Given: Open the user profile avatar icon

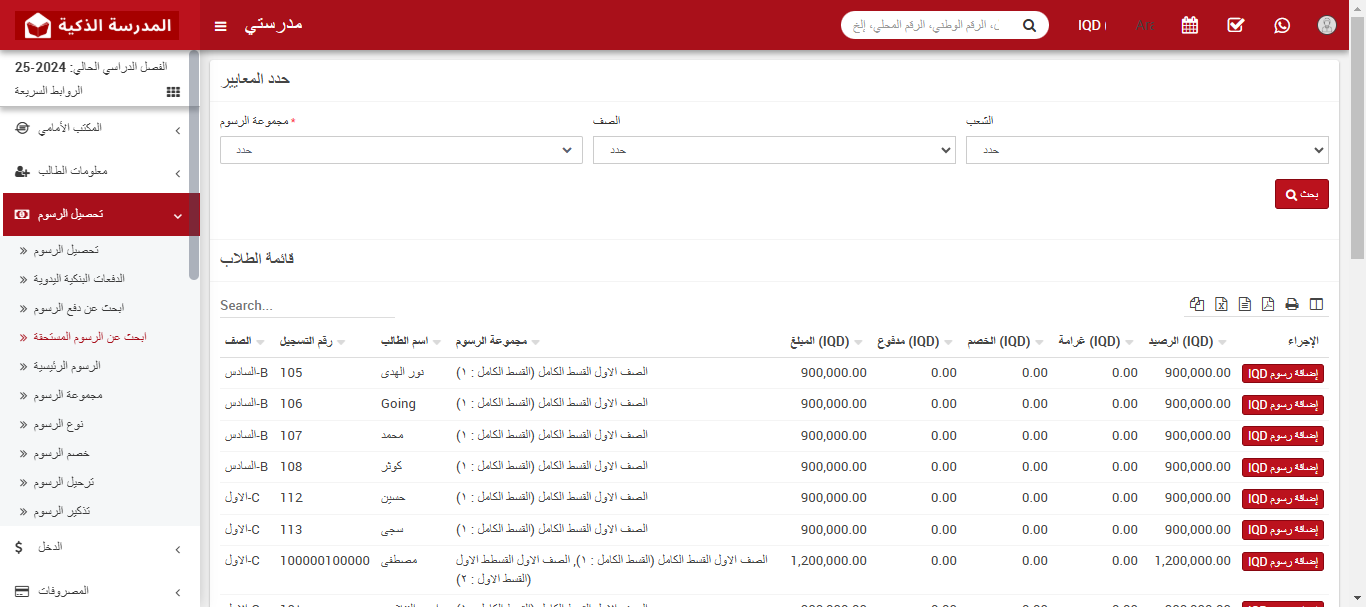Looking at the screenshot, I should click(x=1327, y=25).
